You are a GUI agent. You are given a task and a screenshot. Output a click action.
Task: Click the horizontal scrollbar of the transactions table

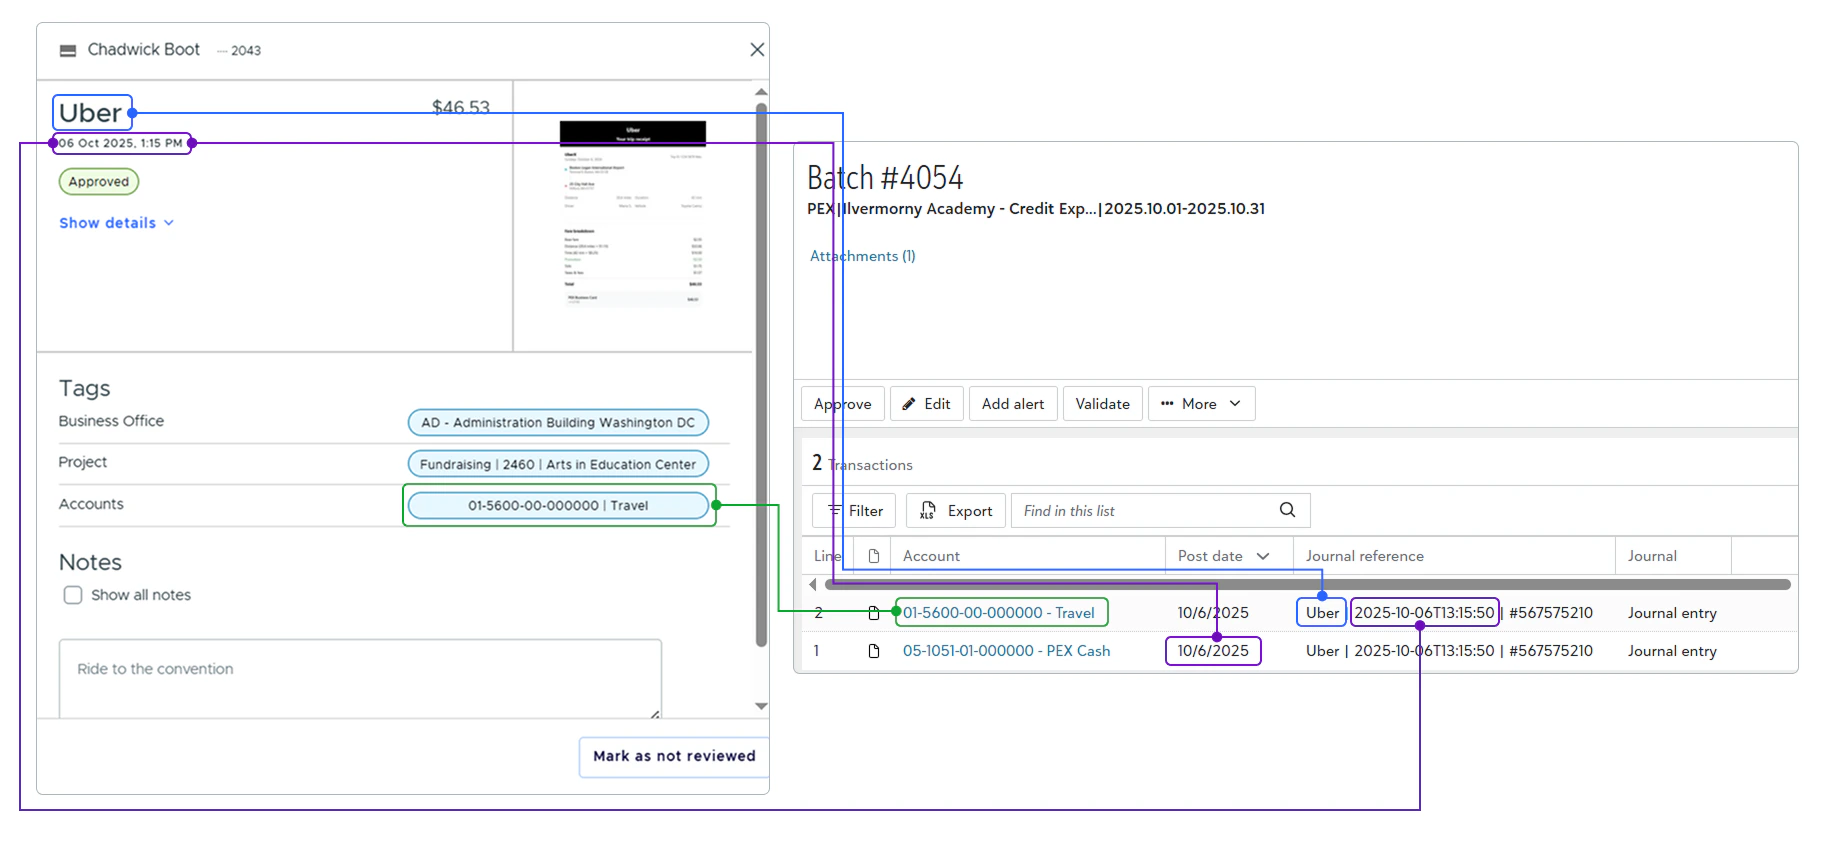(1307, 584)
